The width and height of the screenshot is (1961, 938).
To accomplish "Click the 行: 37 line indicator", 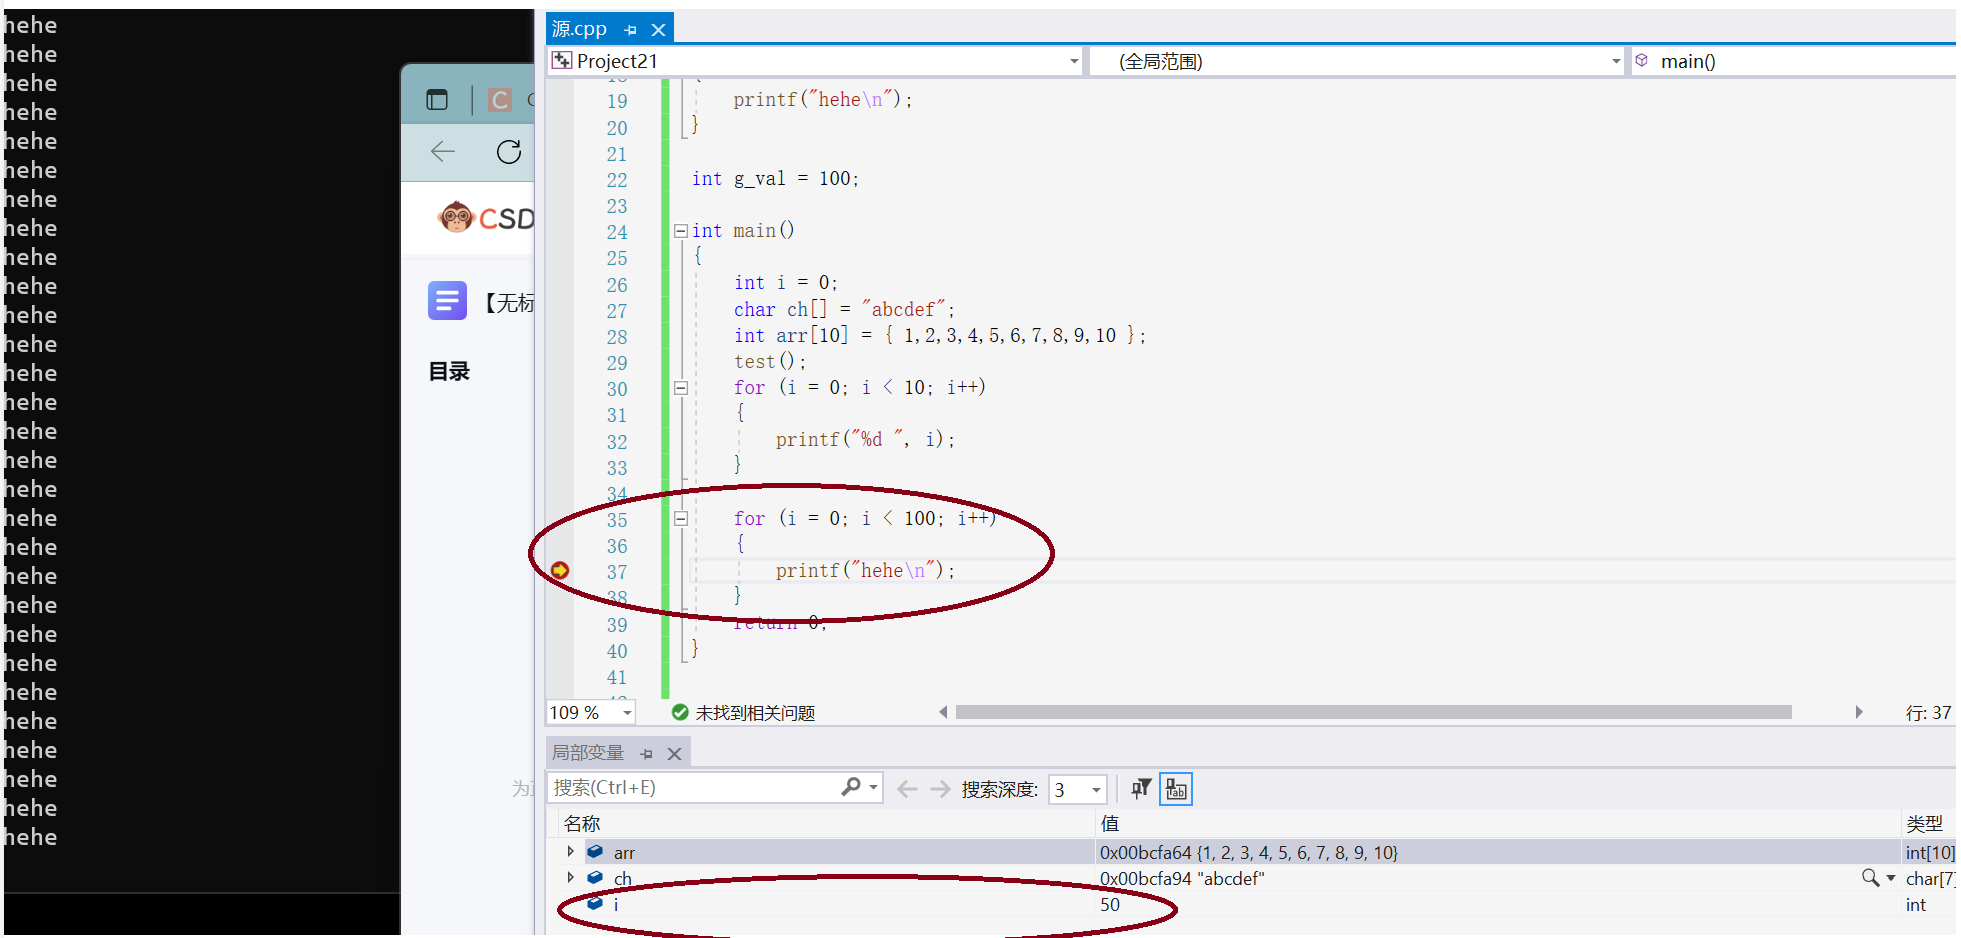I will (1928, 713).
